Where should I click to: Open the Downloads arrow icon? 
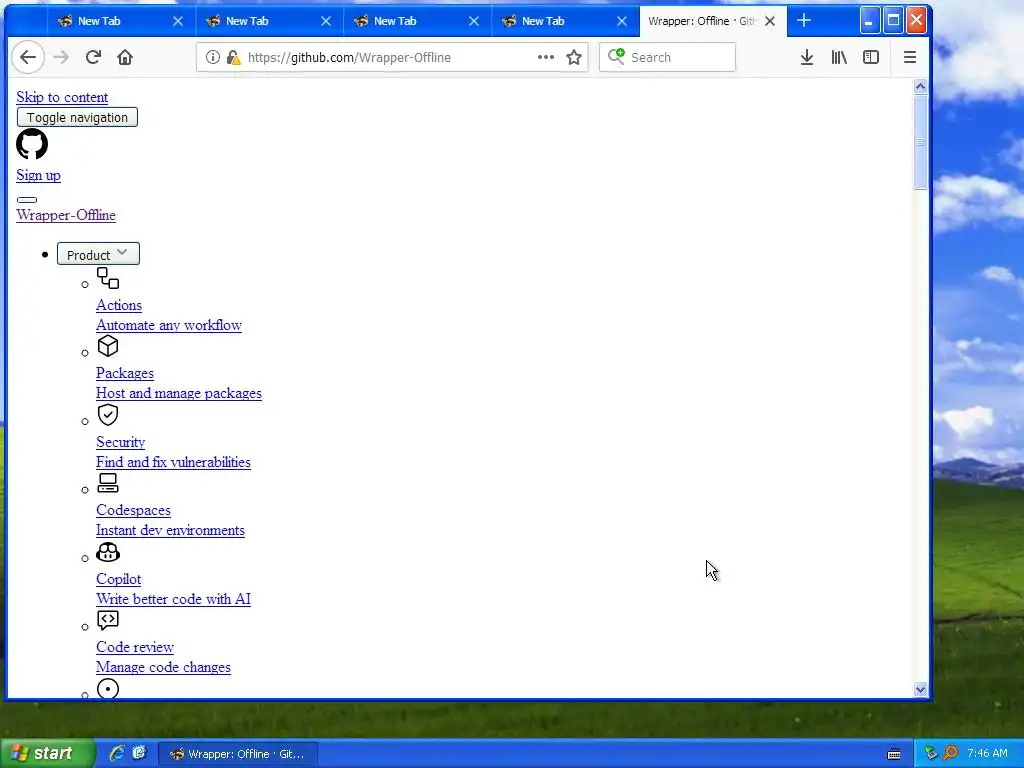pyautogui.click(x=807, y=57)
